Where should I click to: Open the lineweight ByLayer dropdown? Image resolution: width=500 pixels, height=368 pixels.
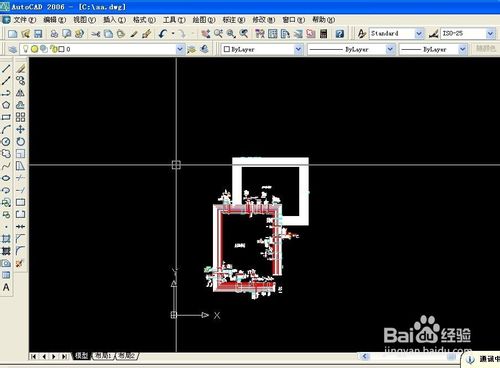coord(462,49)
